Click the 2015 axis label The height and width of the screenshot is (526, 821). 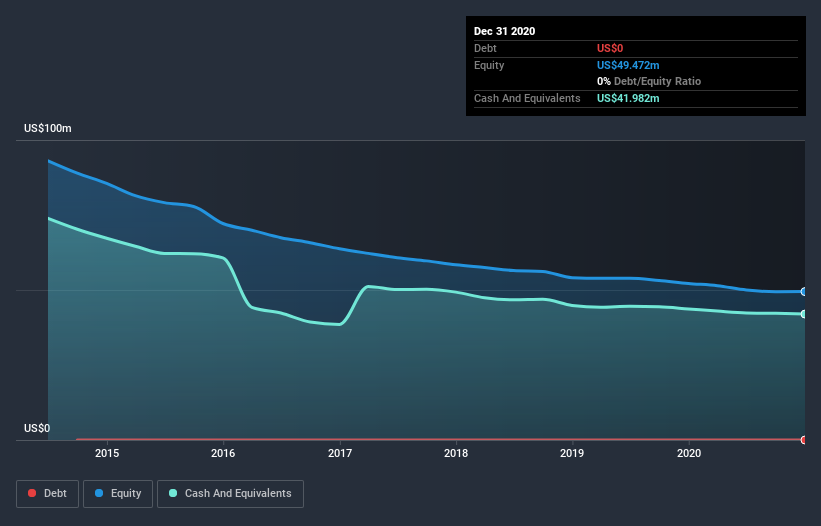coord(107,453)
